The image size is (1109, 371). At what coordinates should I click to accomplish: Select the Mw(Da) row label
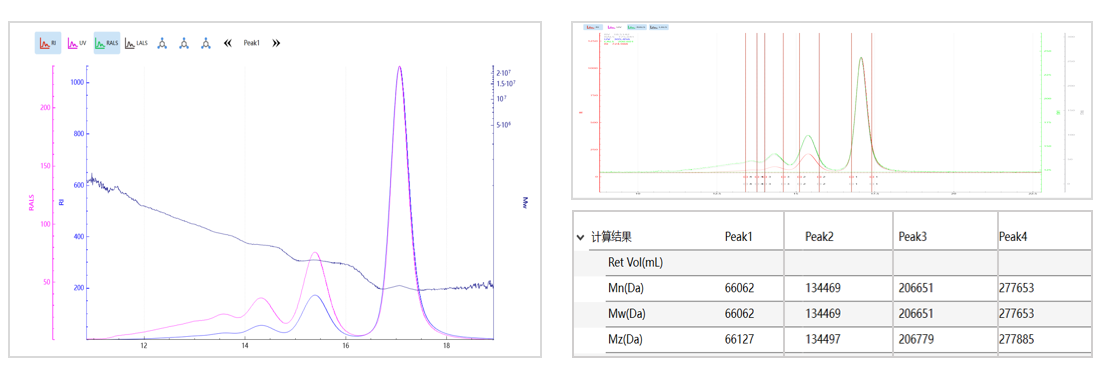point(627,314)
